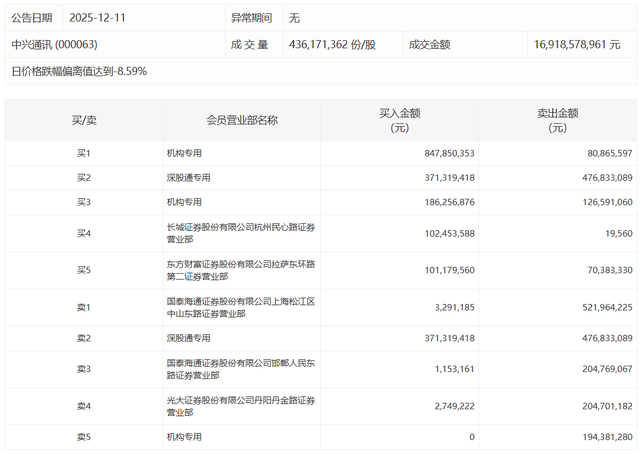The image size is (640, 454).
Task: Select the 卖3 row label
Action: (84, 369)
